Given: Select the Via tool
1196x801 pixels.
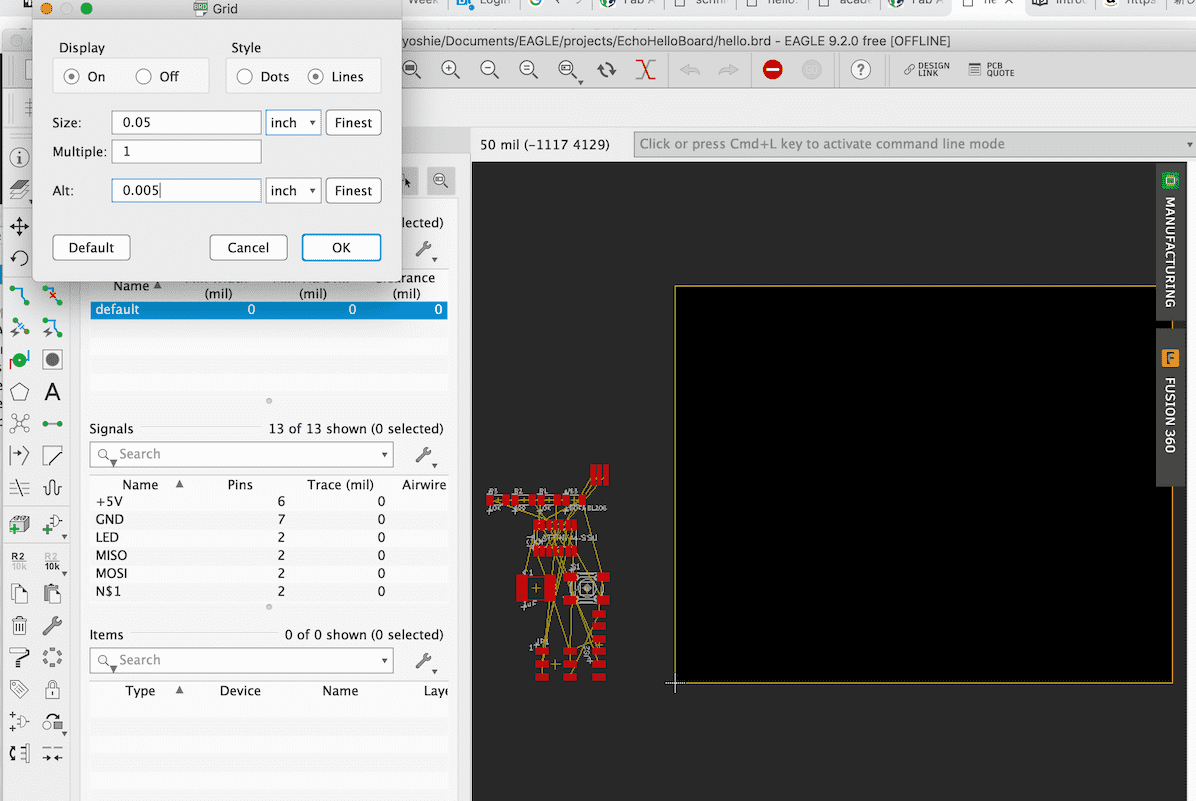Looking at the screenshot, I should point(20,359).
